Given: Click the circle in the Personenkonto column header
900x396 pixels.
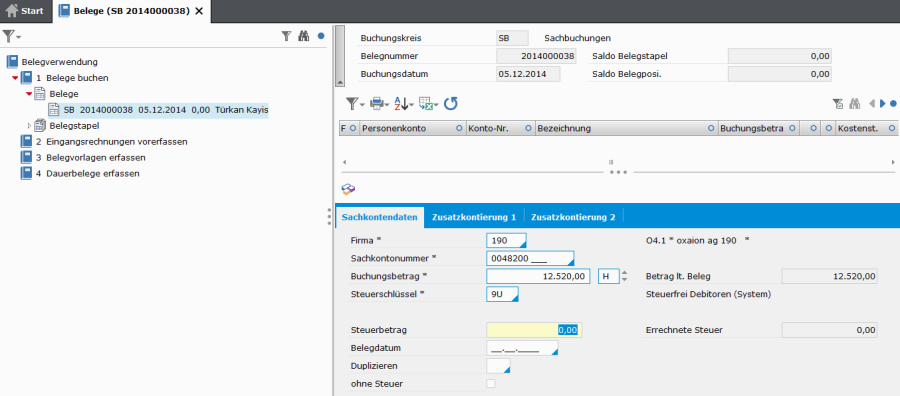Looking at the screenshot, I should [459, 129].
